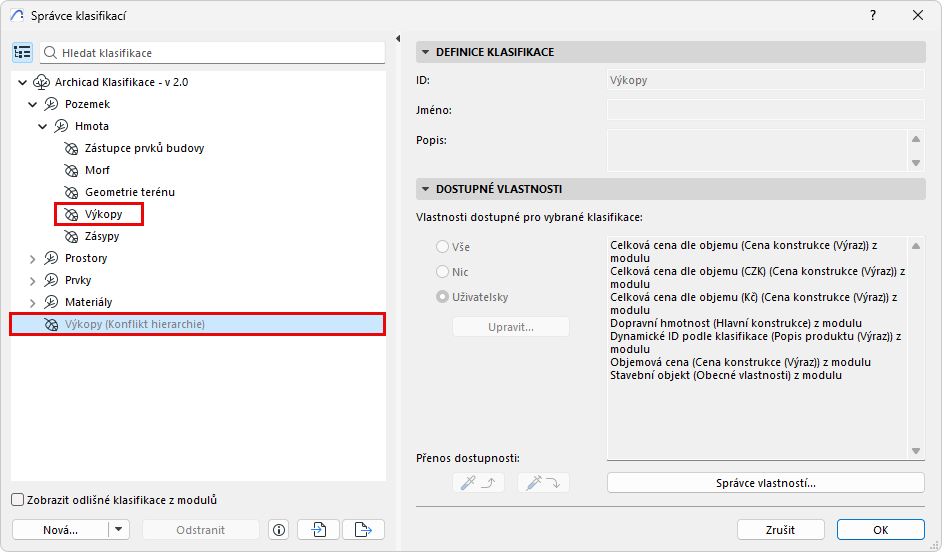Click the Upravit... button

(511, 327)
